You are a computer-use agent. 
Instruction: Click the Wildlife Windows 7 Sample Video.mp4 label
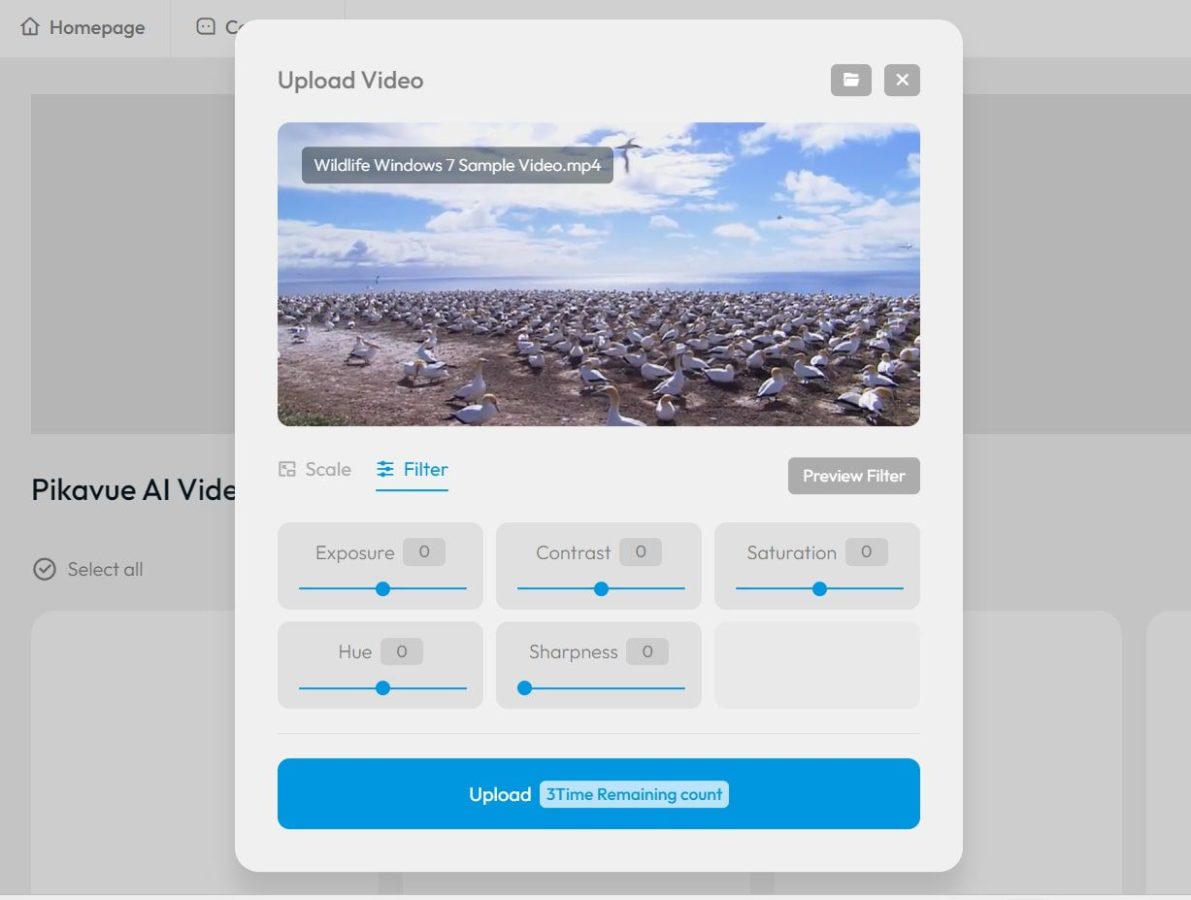coord(456,165)
